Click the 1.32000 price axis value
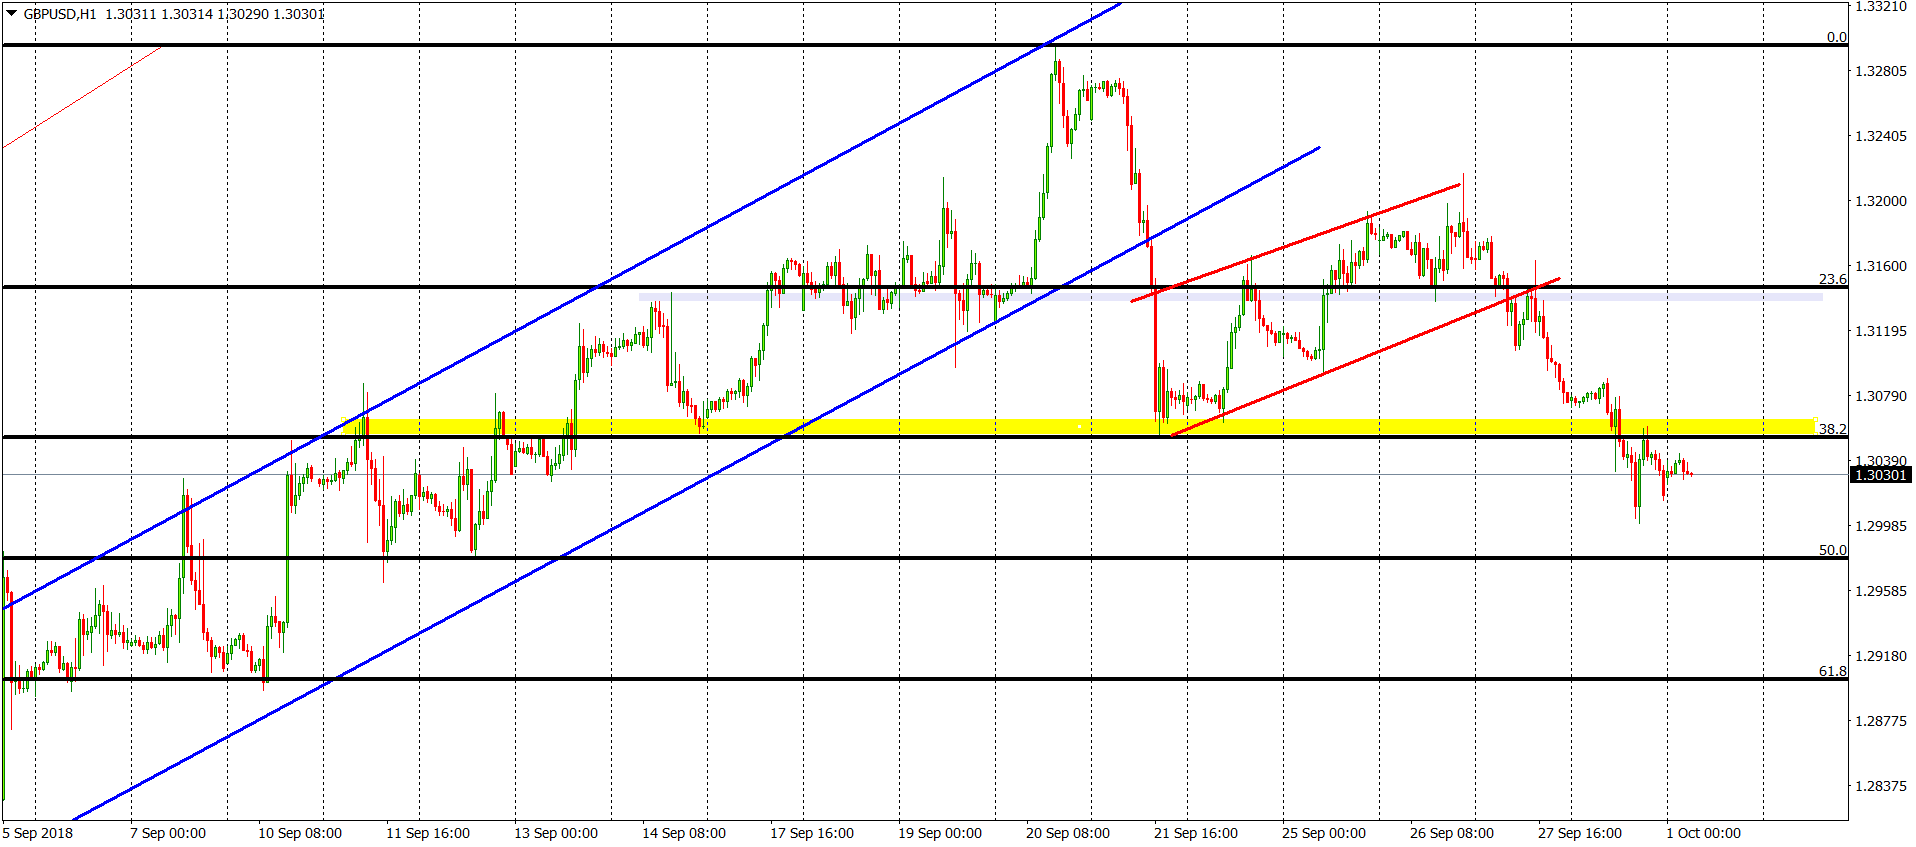 pos(1880,201)
